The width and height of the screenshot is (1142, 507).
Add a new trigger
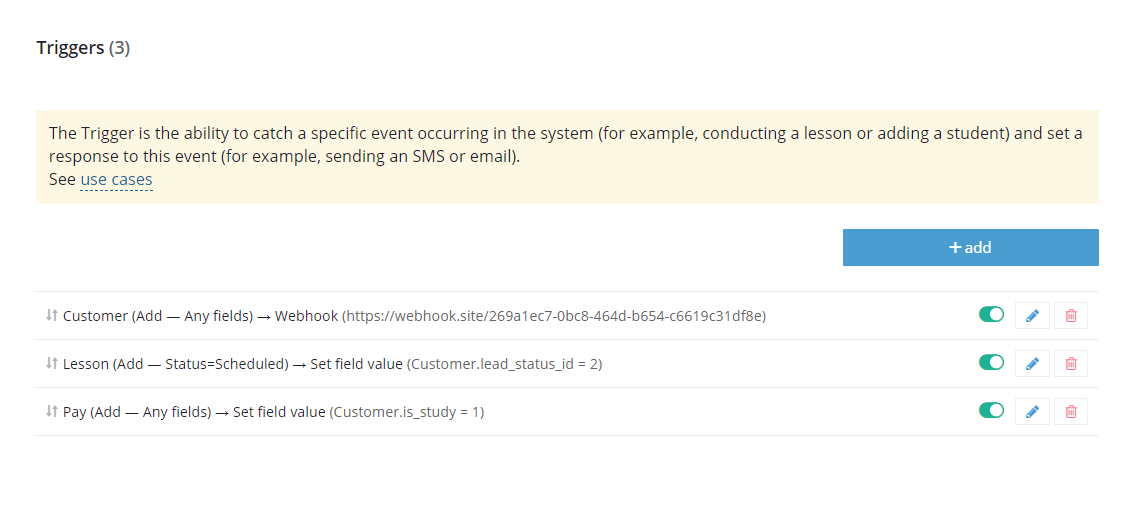[970, 248]
